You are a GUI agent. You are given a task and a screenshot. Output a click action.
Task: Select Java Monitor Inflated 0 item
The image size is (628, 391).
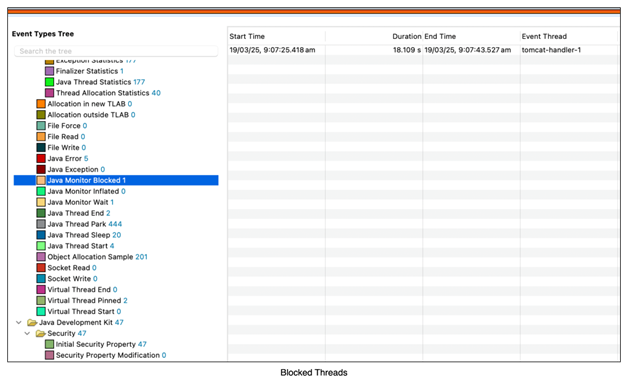pos(87,191)
